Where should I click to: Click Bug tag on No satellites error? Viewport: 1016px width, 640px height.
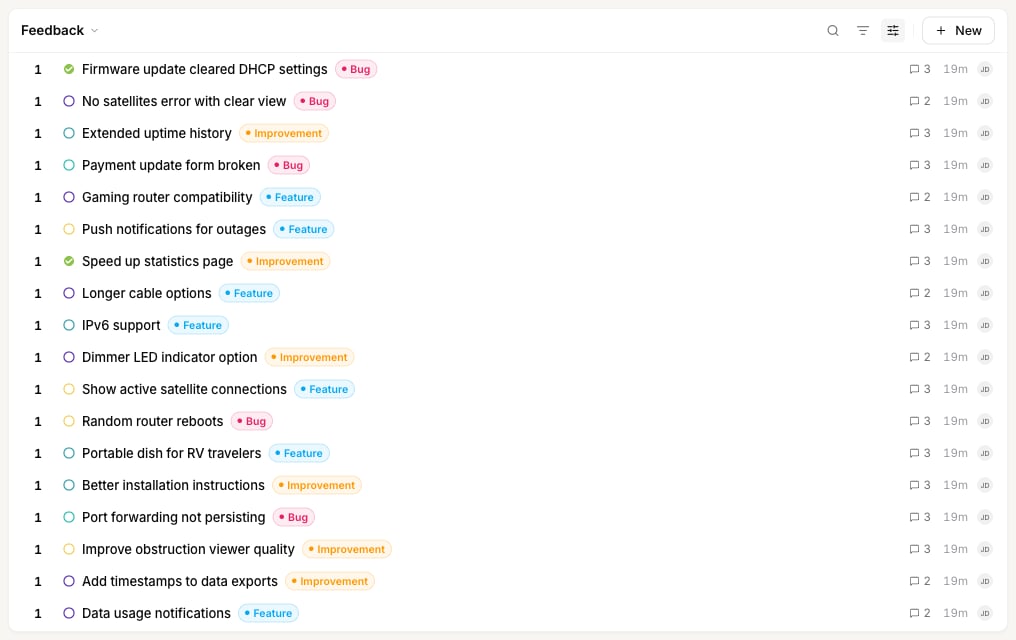pyautogui.click(x=314, y=101)
